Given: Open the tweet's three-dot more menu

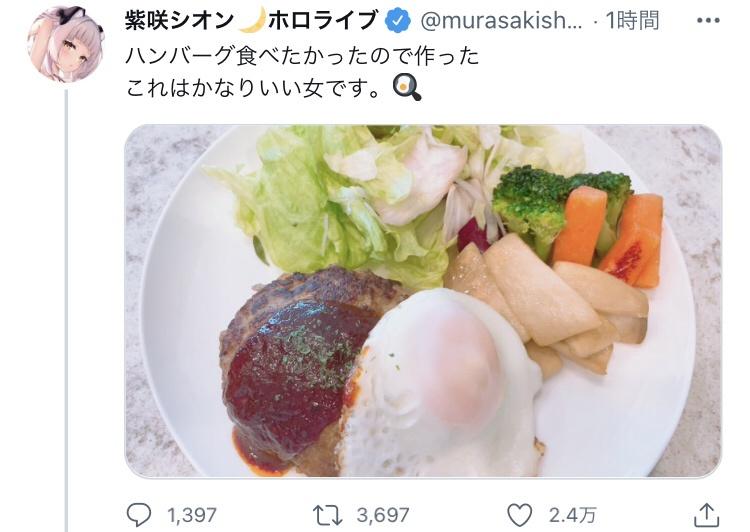Looking at the screenshot, I should pyautogui.click(x=708, y=21).
